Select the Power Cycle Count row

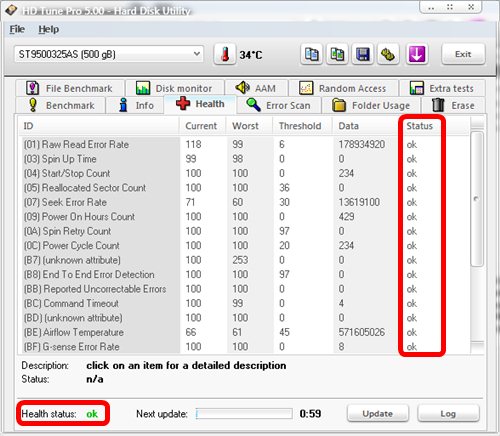coord(244,246)
